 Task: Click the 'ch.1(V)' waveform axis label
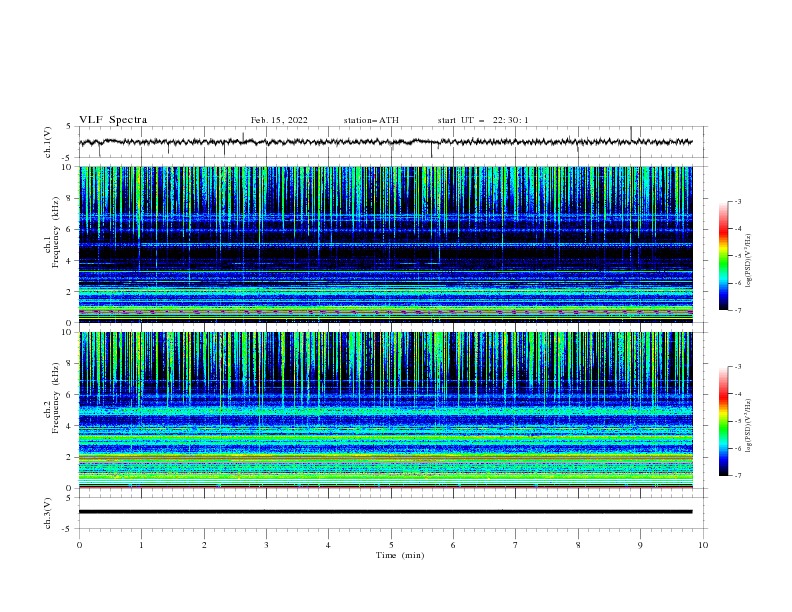point(48,142)
